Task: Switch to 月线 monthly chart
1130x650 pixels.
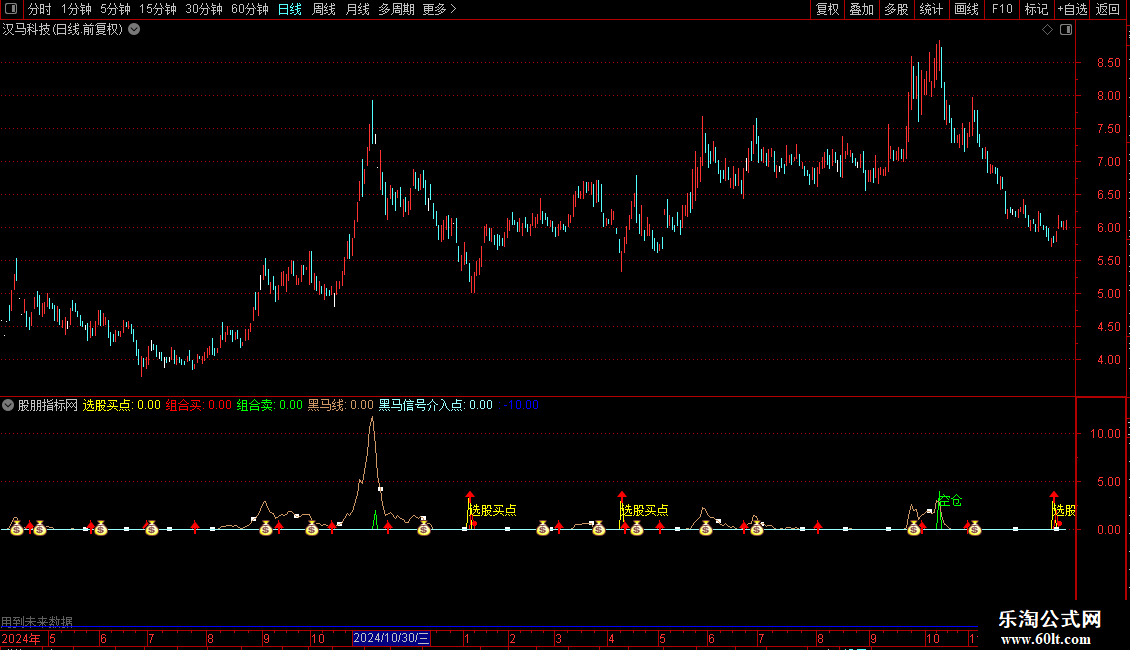Action: point(357,9)
